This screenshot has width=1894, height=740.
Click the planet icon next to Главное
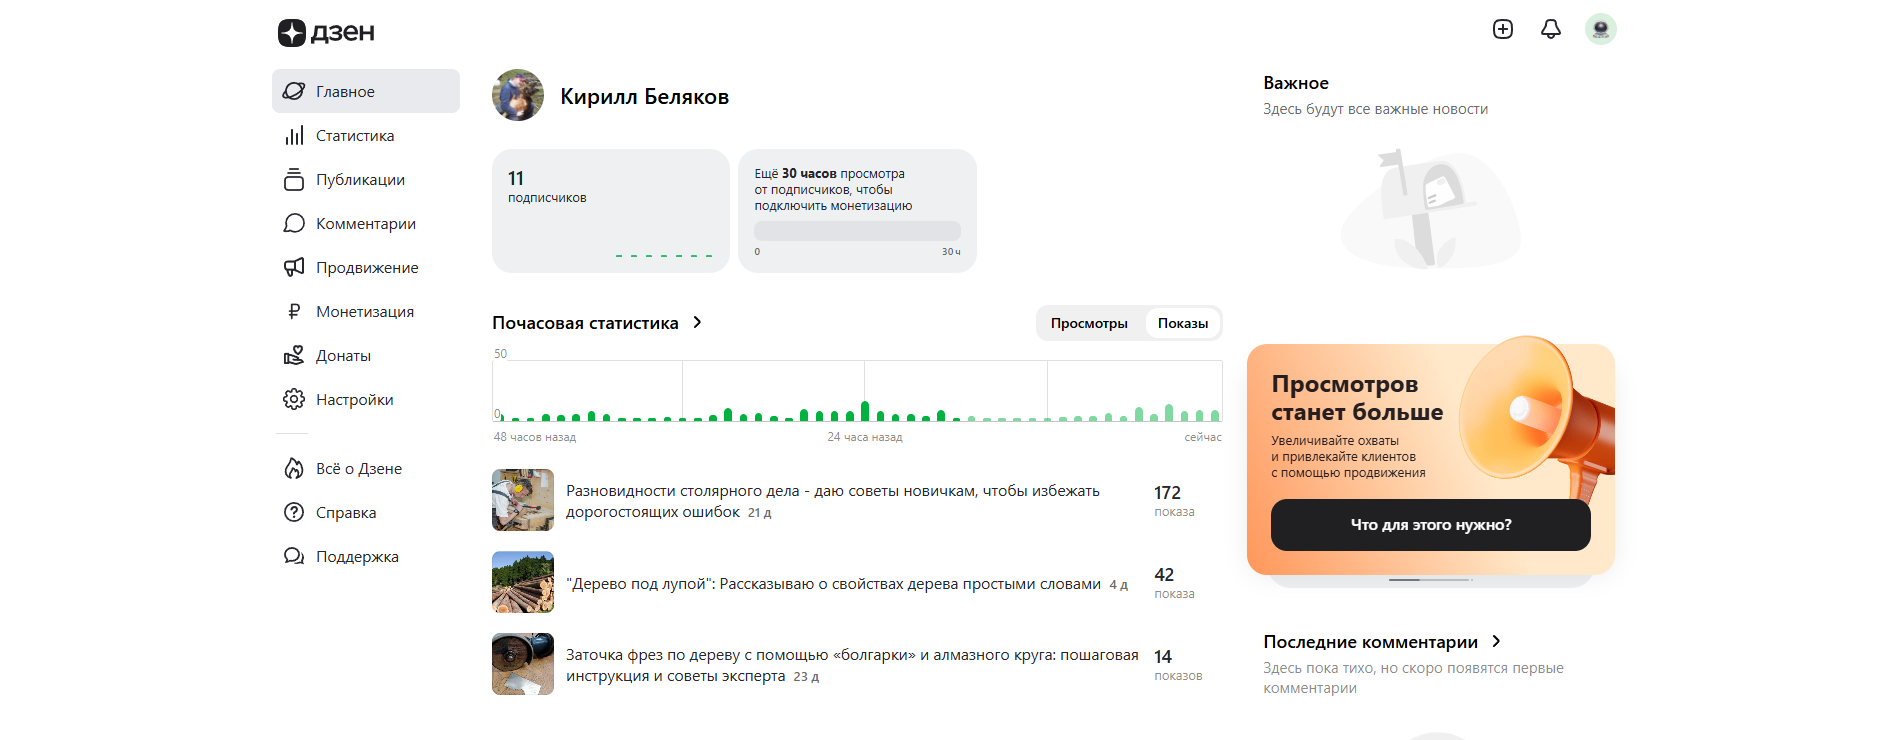pyautogui.click(x=294, y=91)
